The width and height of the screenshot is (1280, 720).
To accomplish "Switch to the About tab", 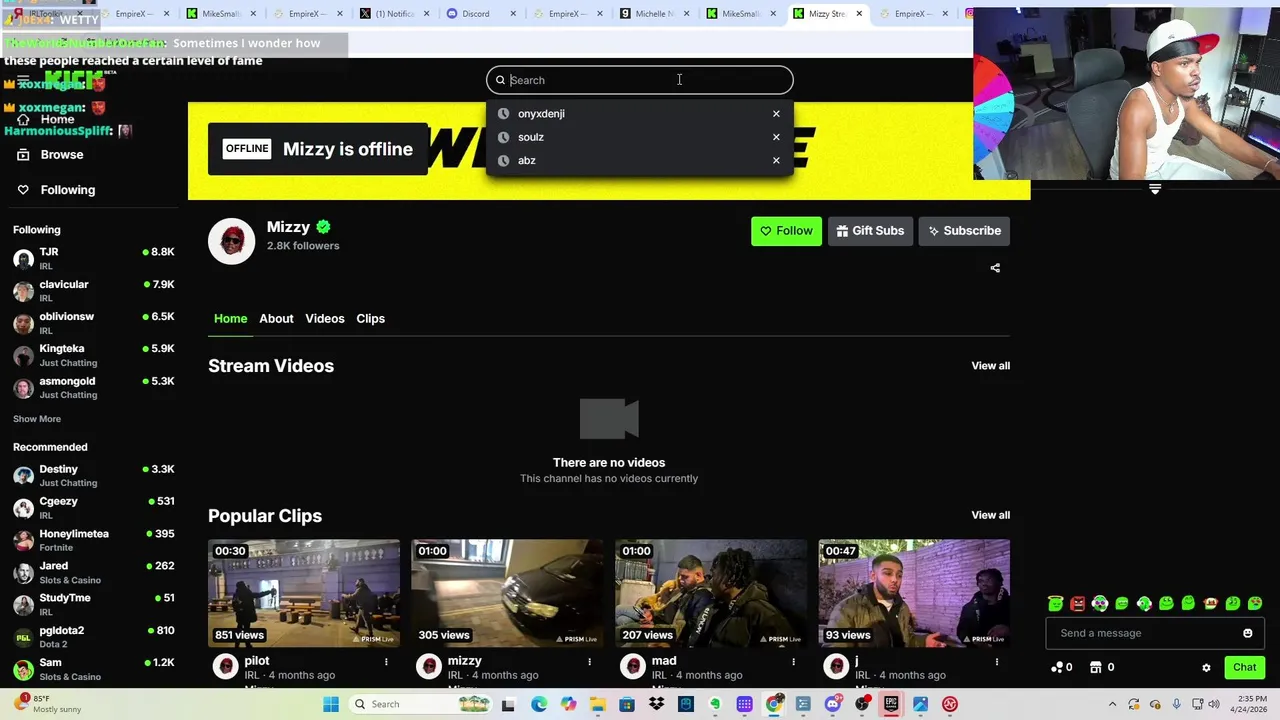I will [x=276, y=318].
